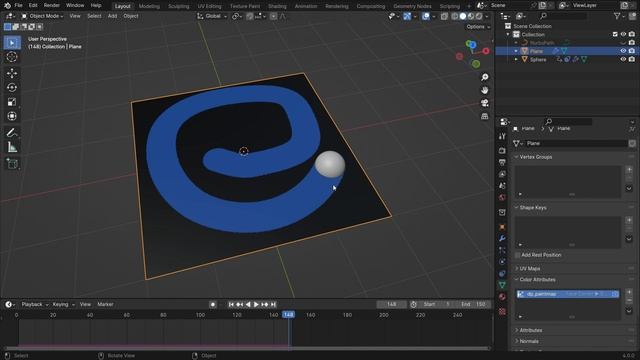
Task: Open the Physics properties tab
Action: click(x=502, y=262)
